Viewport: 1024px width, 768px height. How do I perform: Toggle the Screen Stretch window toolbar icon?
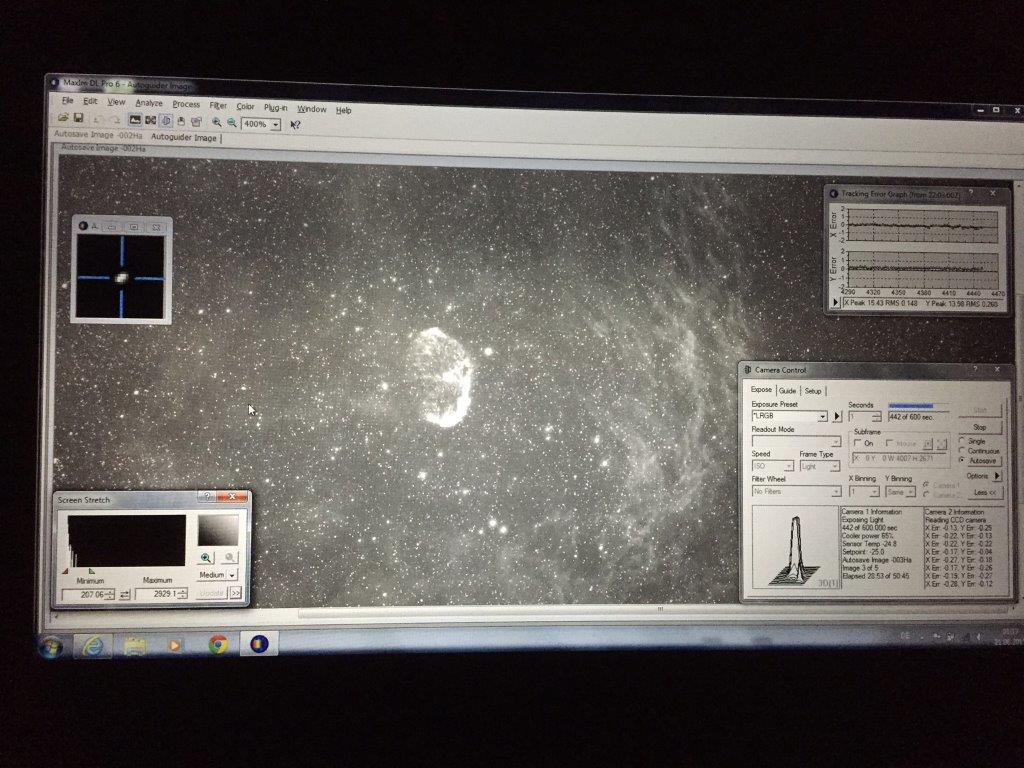[x=135, y=120]
